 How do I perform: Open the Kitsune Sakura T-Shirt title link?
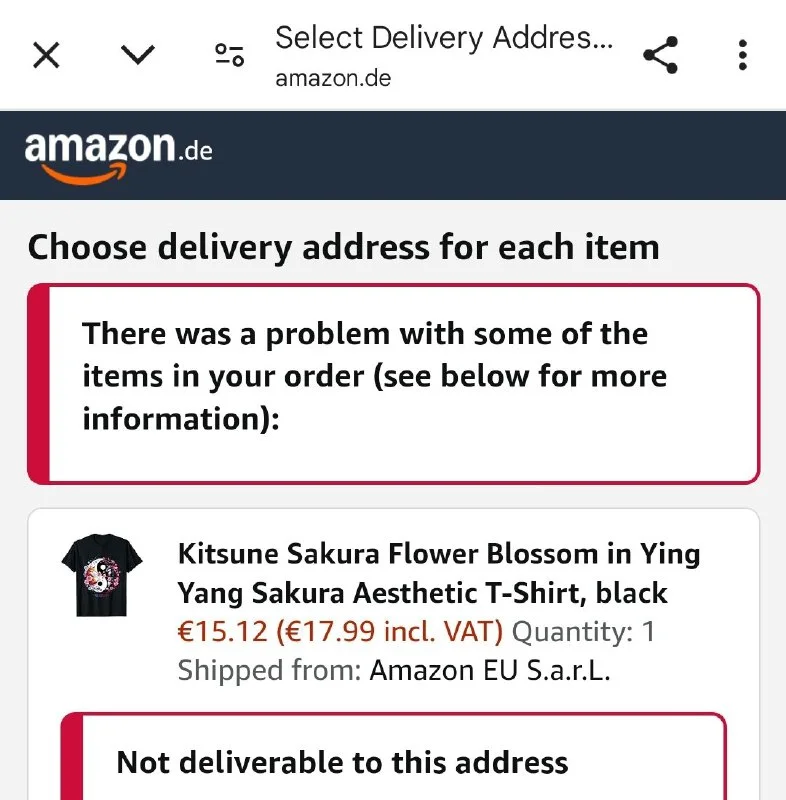tap(438, 573)
